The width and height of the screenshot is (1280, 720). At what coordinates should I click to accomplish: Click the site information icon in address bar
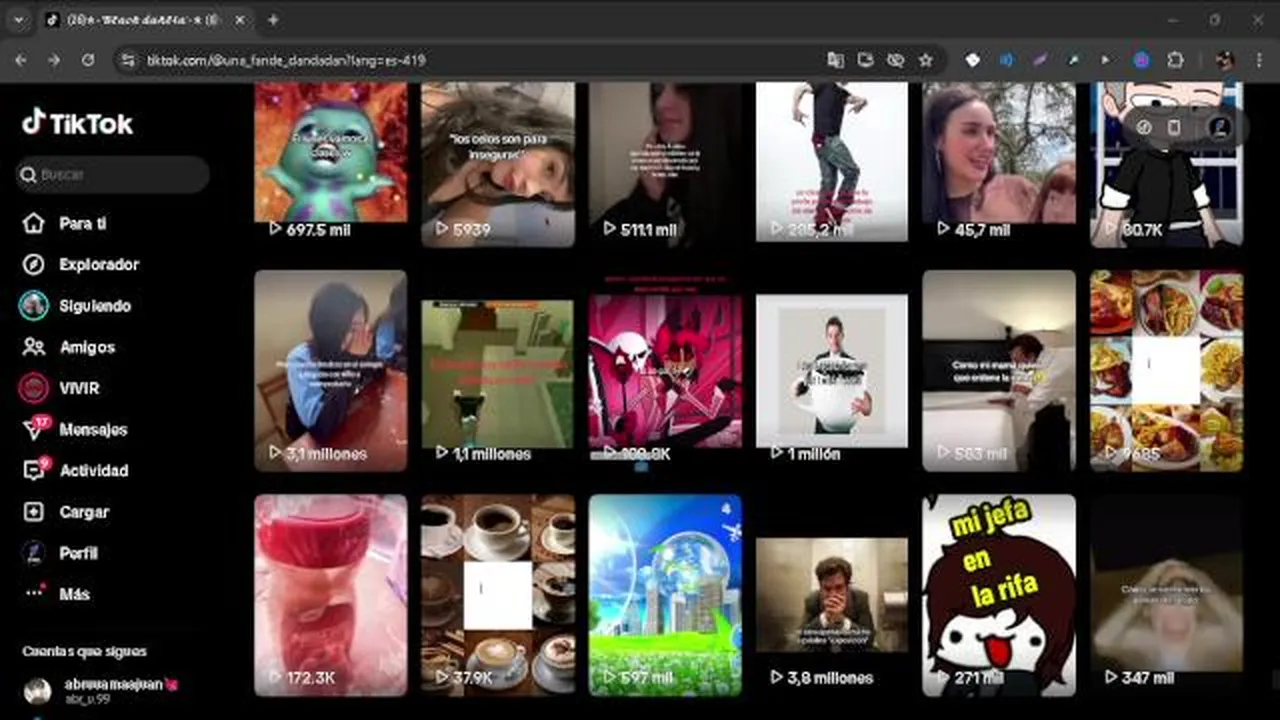coord(128,60)
